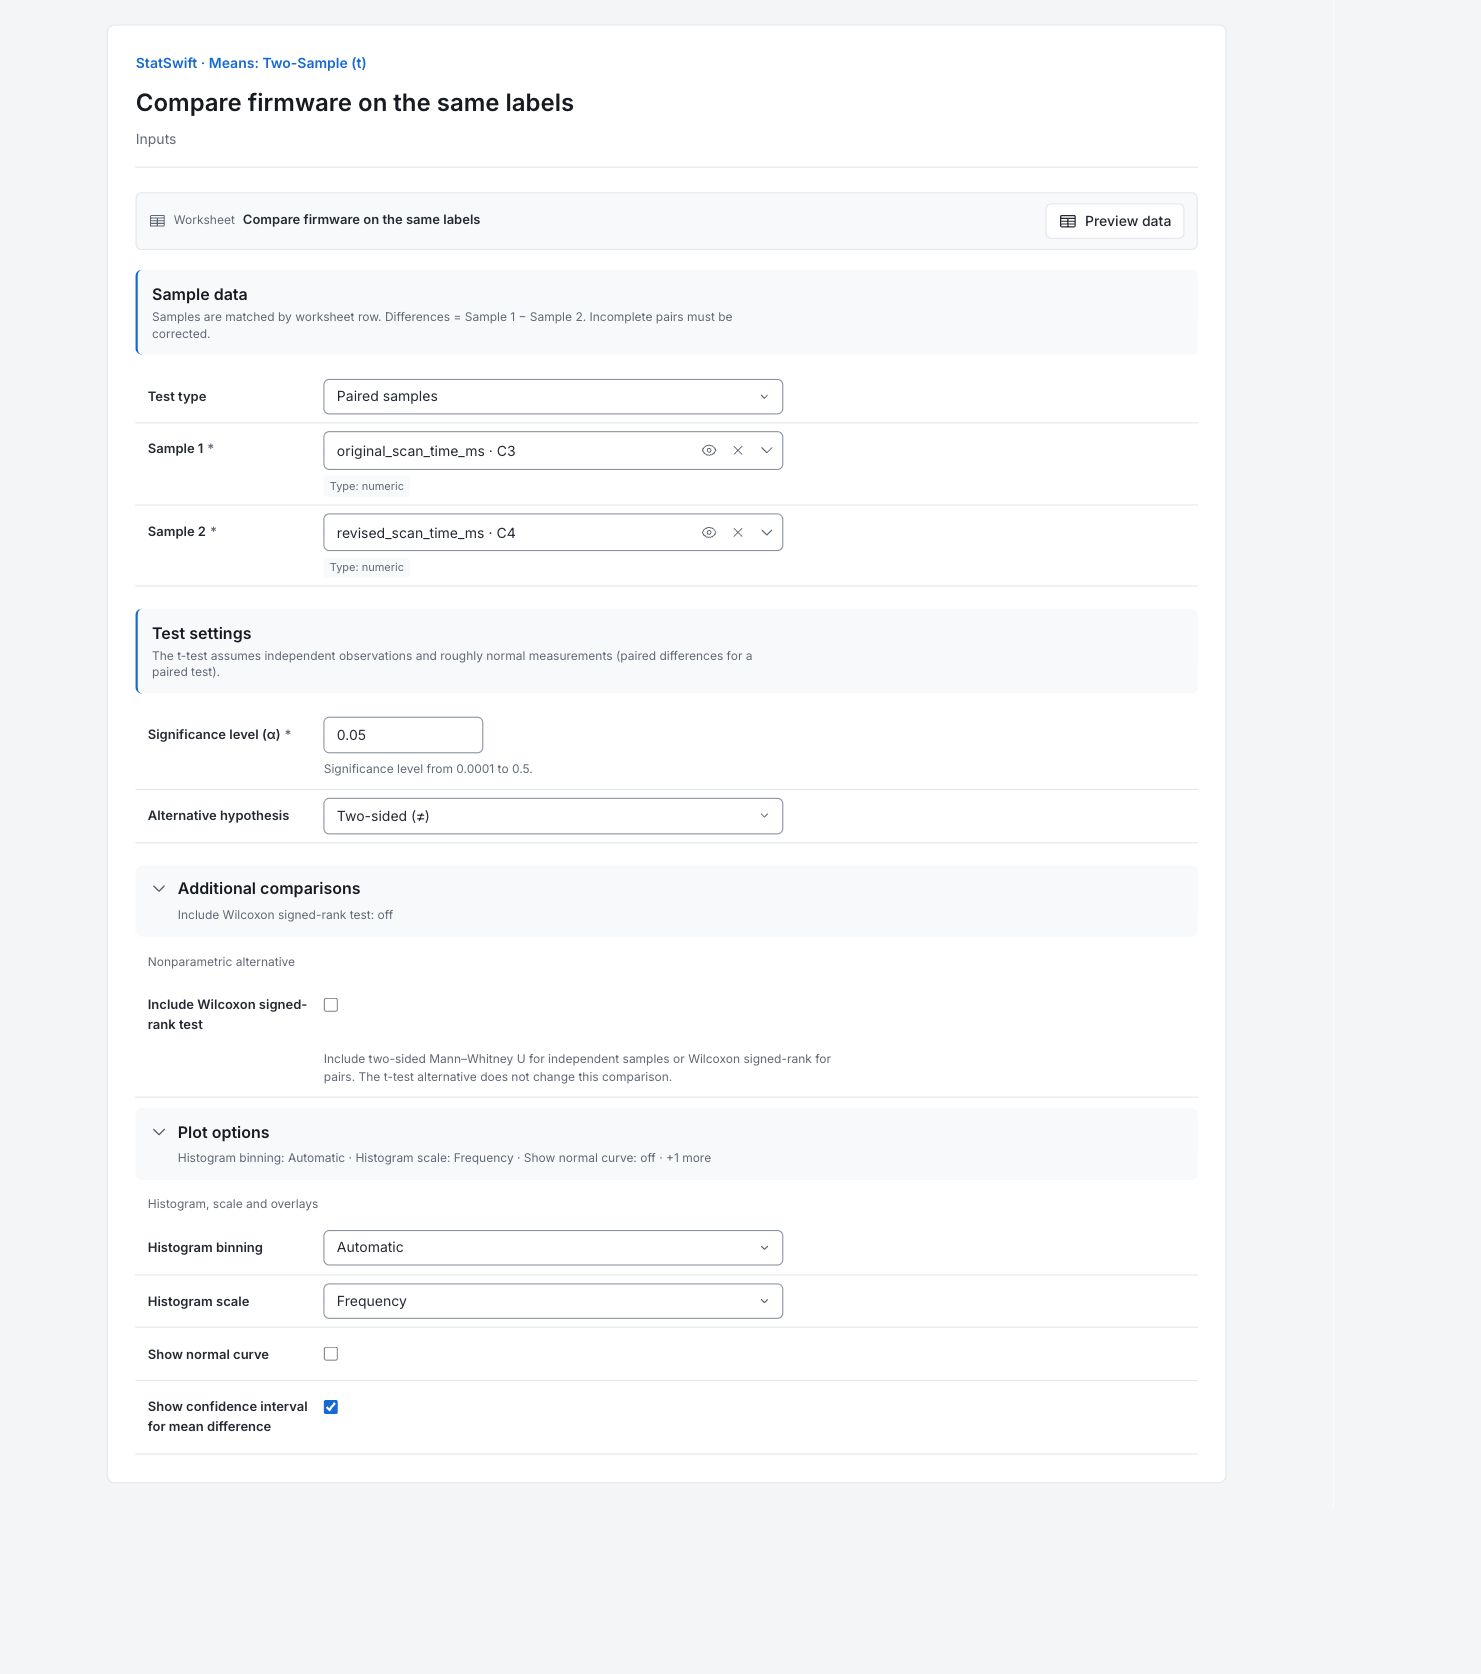The height and width of the screenshot is (1674, 1481).
Task: Open the Histogram scale dropdown
Action: [553, 1301]
